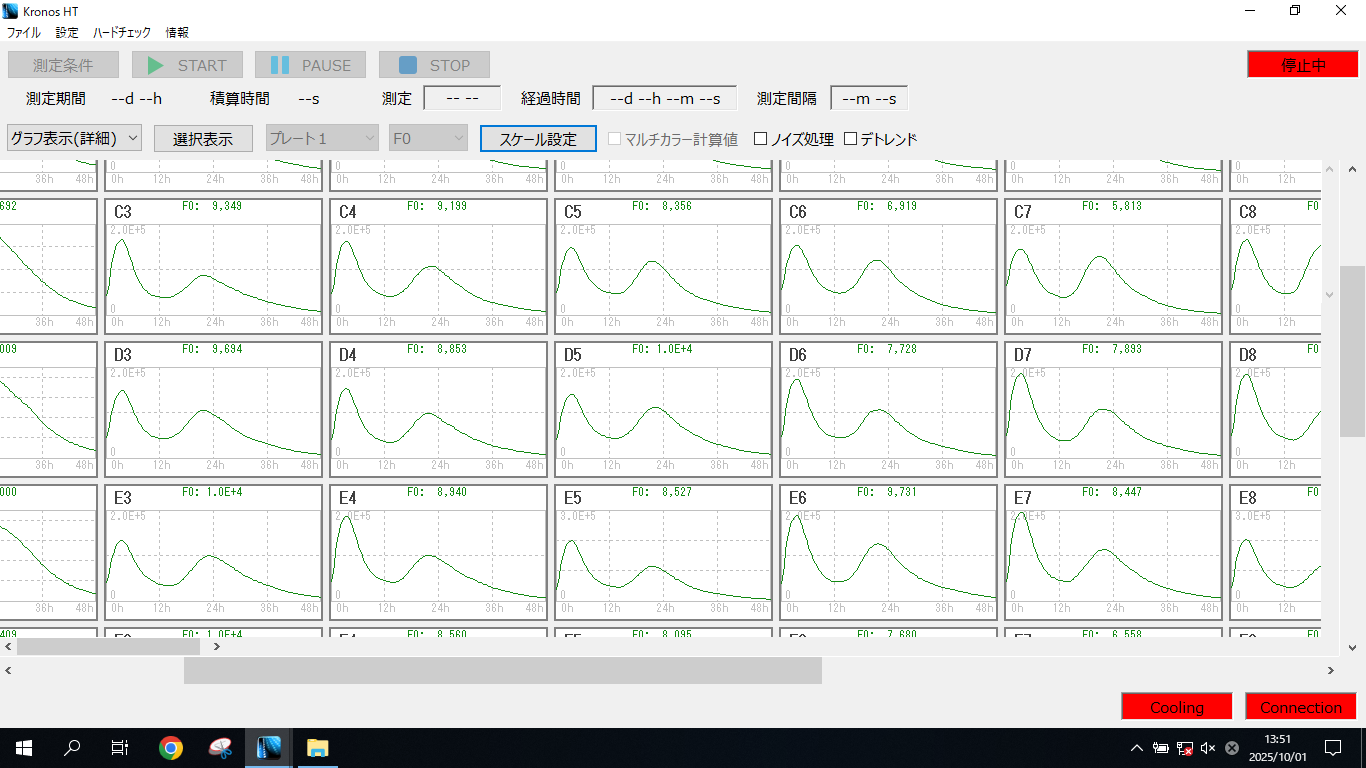The image size is (1366, 768).
Task: Open the ハードチェック menu
Action: (122, 32)
